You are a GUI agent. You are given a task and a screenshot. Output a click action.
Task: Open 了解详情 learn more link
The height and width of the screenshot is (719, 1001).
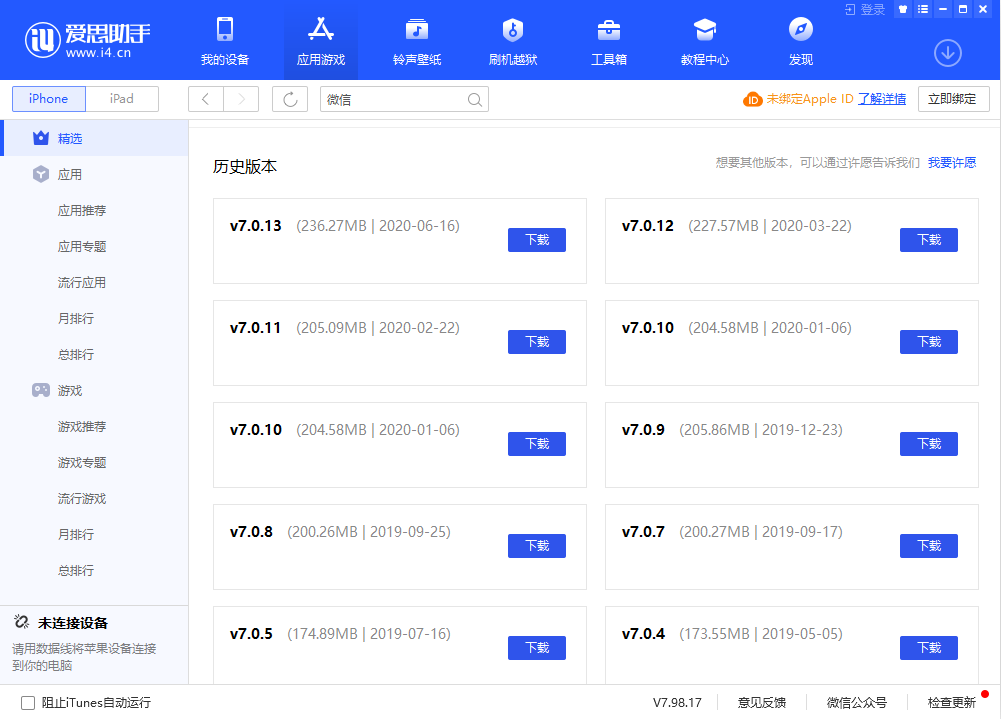pyautogui.click(x=882, y=99)
